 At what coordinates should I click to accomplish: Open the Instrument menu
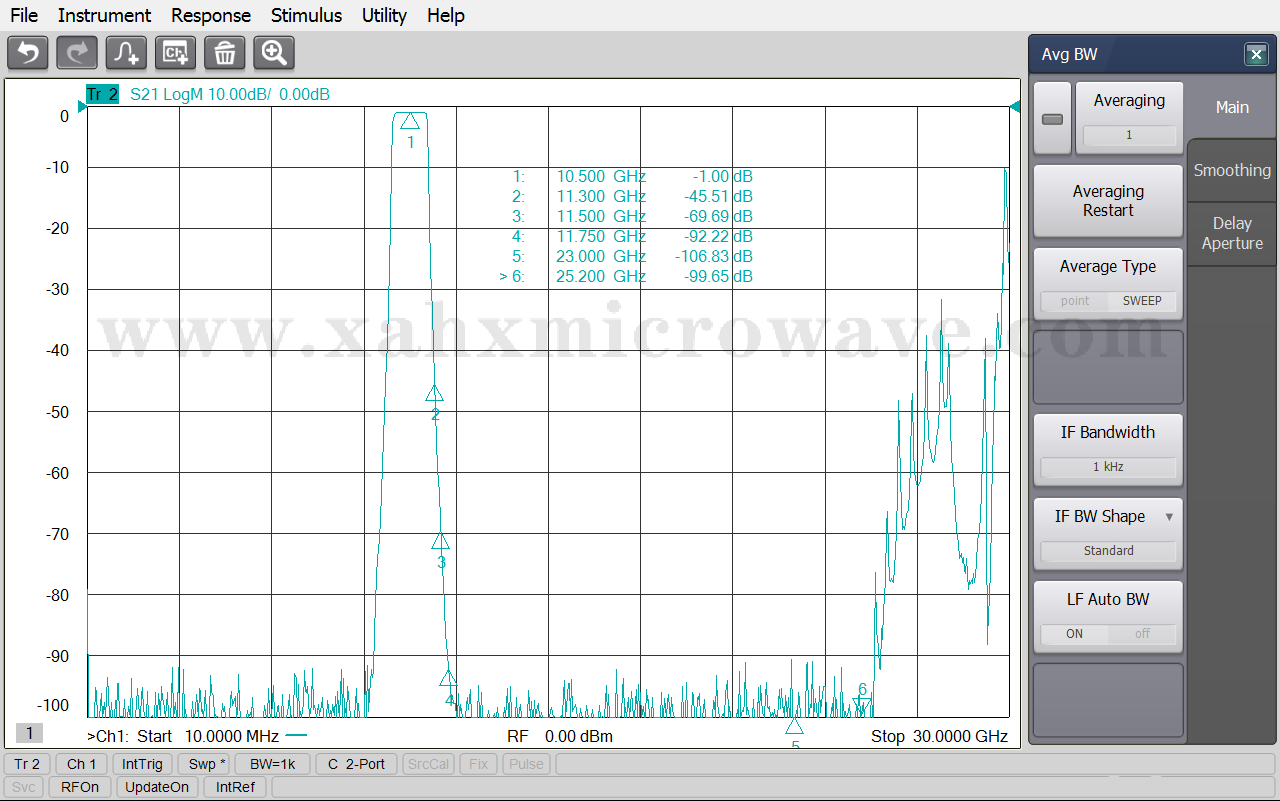tap(104, 15)
